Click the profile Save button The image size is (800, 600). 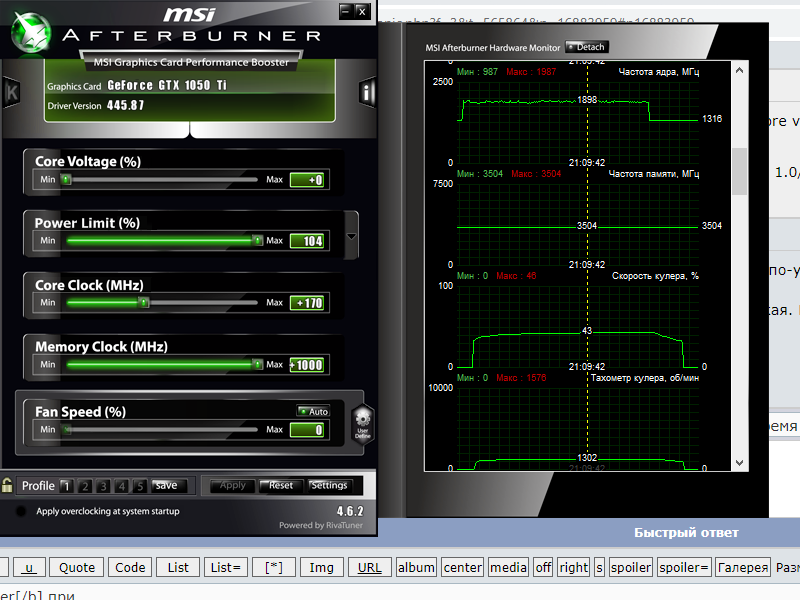[x=169, y=486]
